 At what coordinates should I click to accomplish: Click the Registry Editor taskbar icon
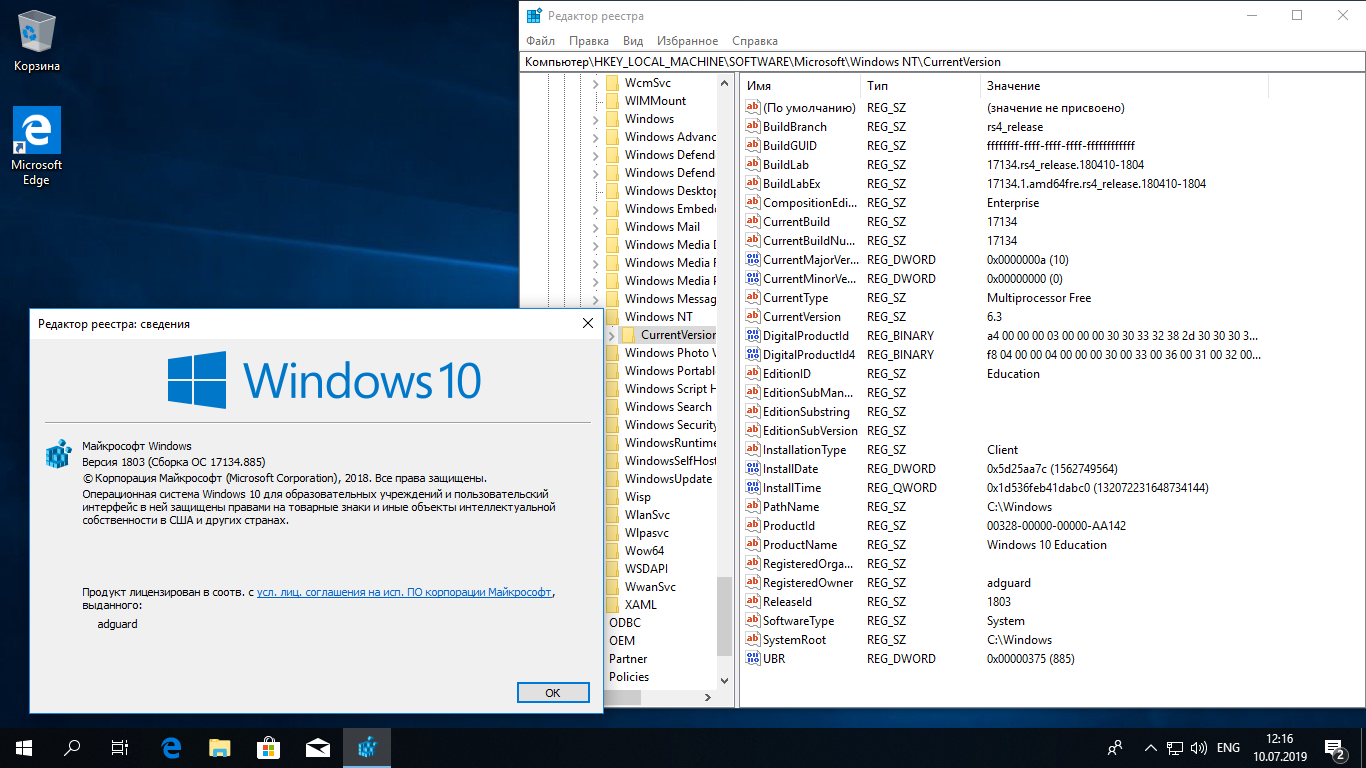[x=367, y=747]
